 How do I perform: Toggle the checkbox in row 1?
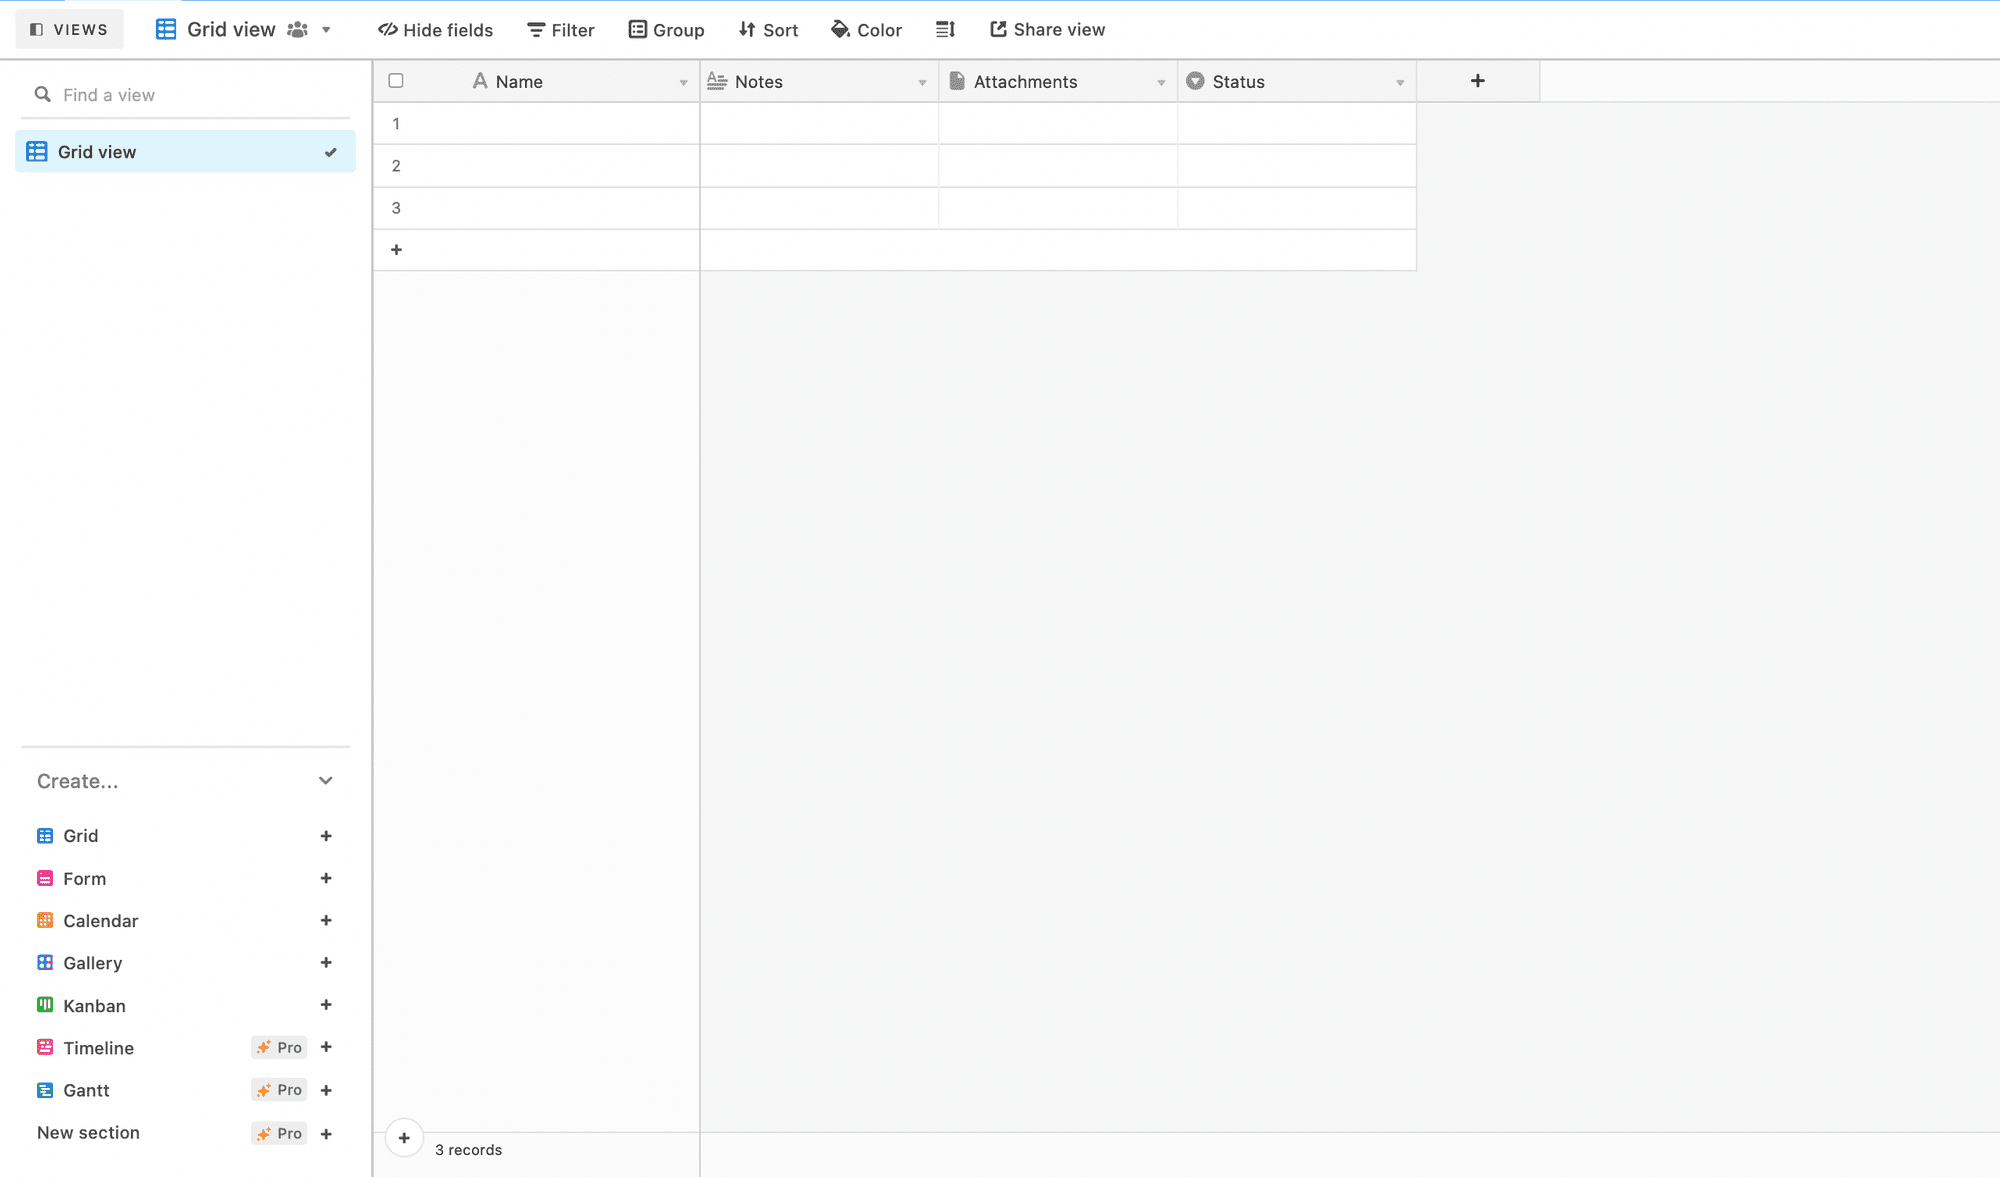click(396, 123)
